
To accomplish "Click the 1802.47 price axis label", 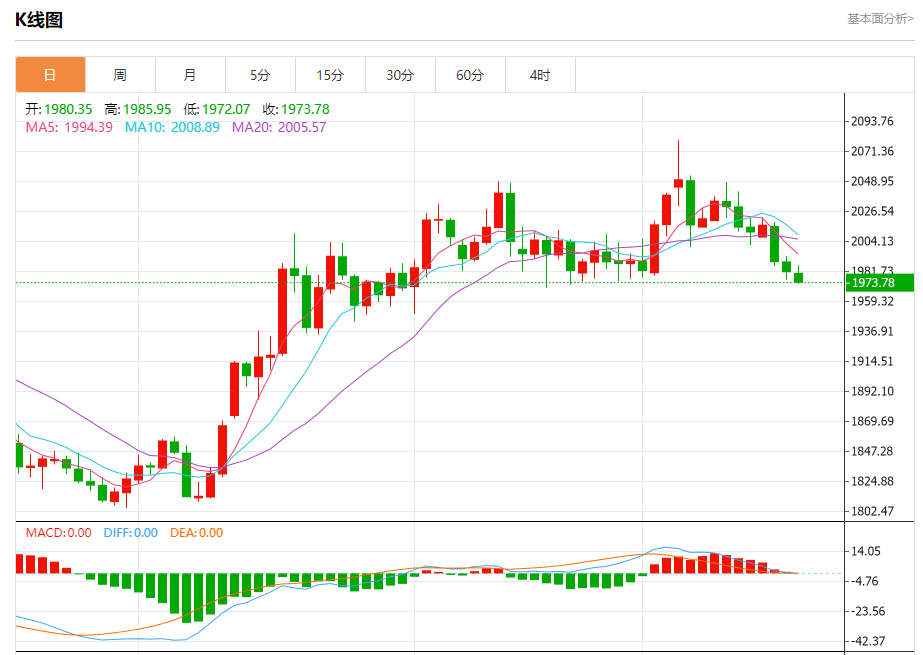I will click(x=872, y=511).
